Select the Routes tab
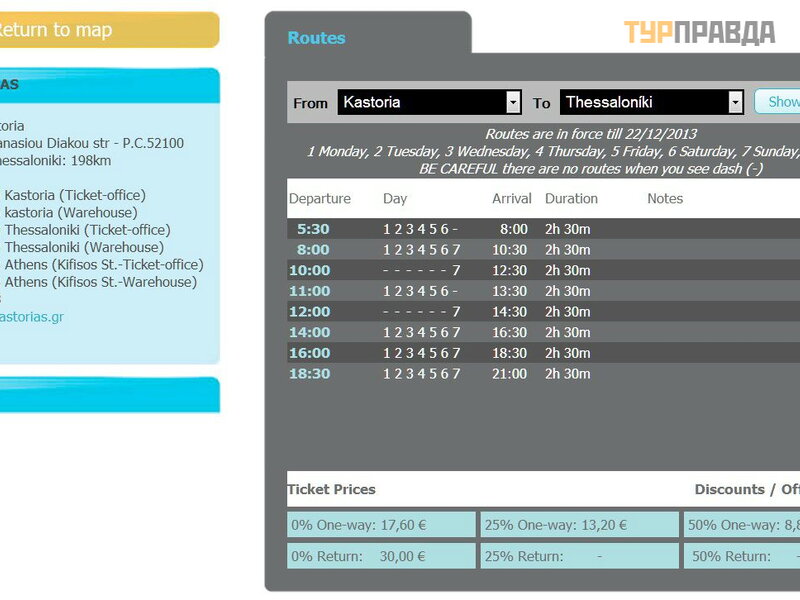The image size is (800, 600). [316, 38]
